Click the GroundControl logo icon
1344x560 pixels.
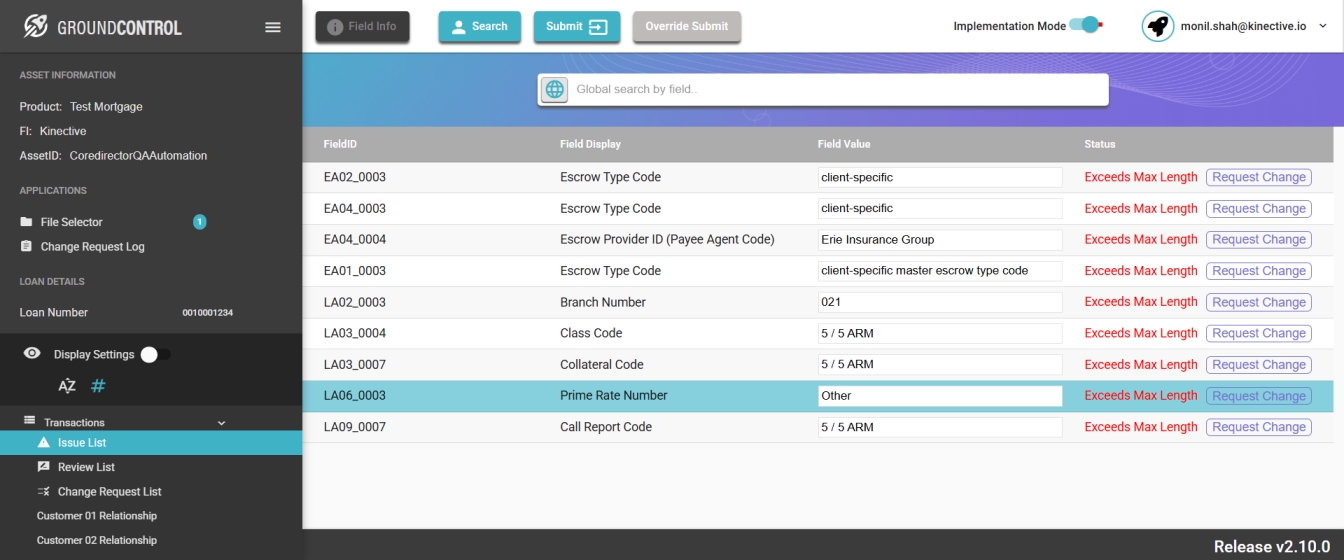[x=35, y=27]
